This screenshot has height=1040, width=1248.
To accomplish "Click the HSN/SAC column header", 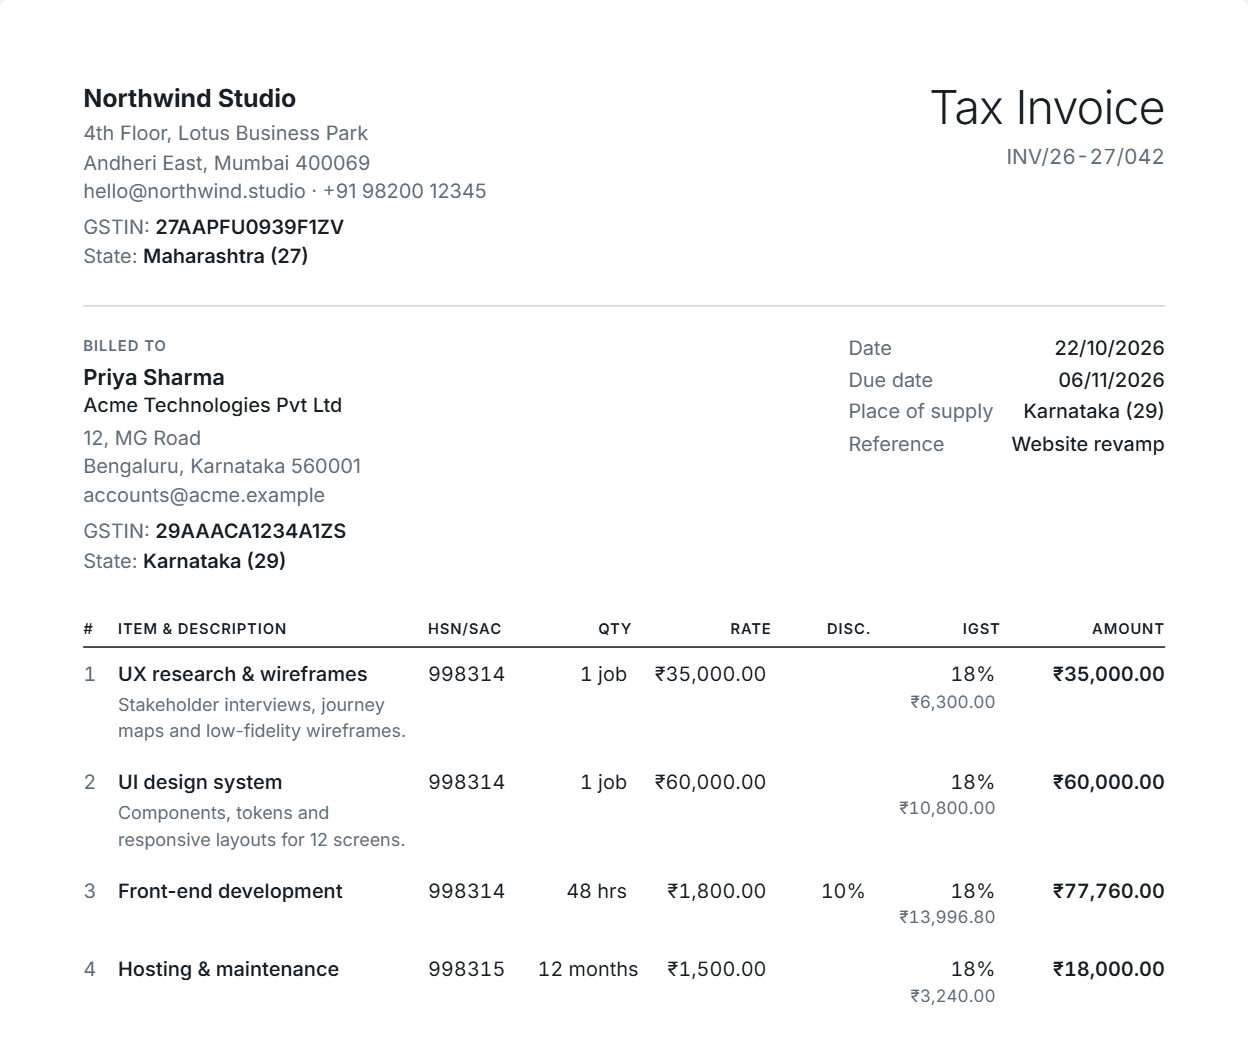I will [465, 629].
